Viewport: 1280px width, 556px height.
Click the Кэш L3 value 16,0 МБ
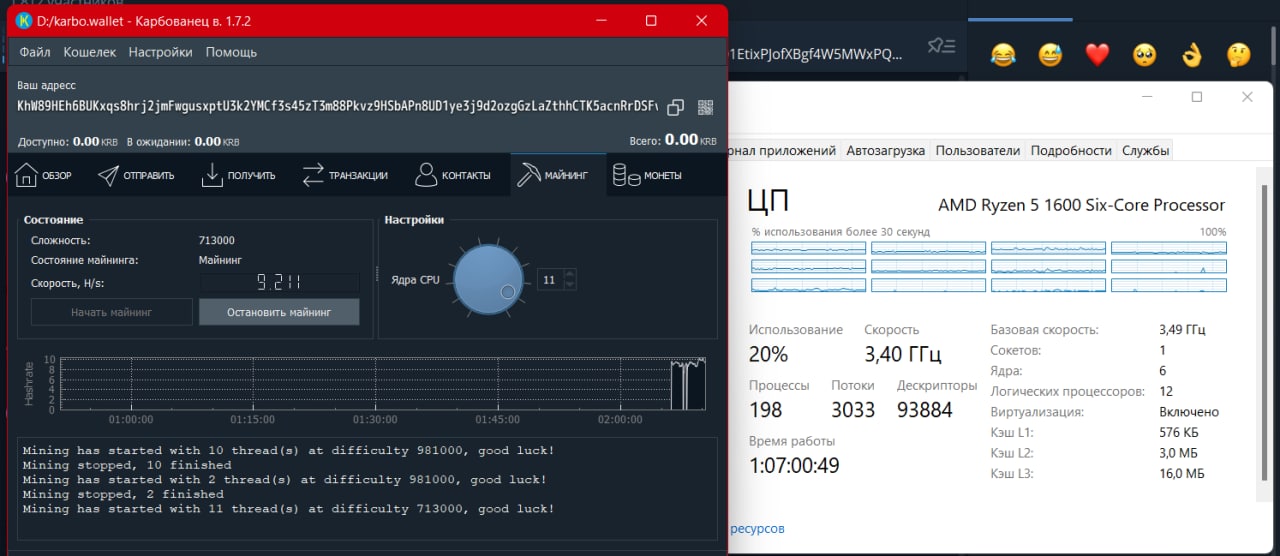(1181, 474)
